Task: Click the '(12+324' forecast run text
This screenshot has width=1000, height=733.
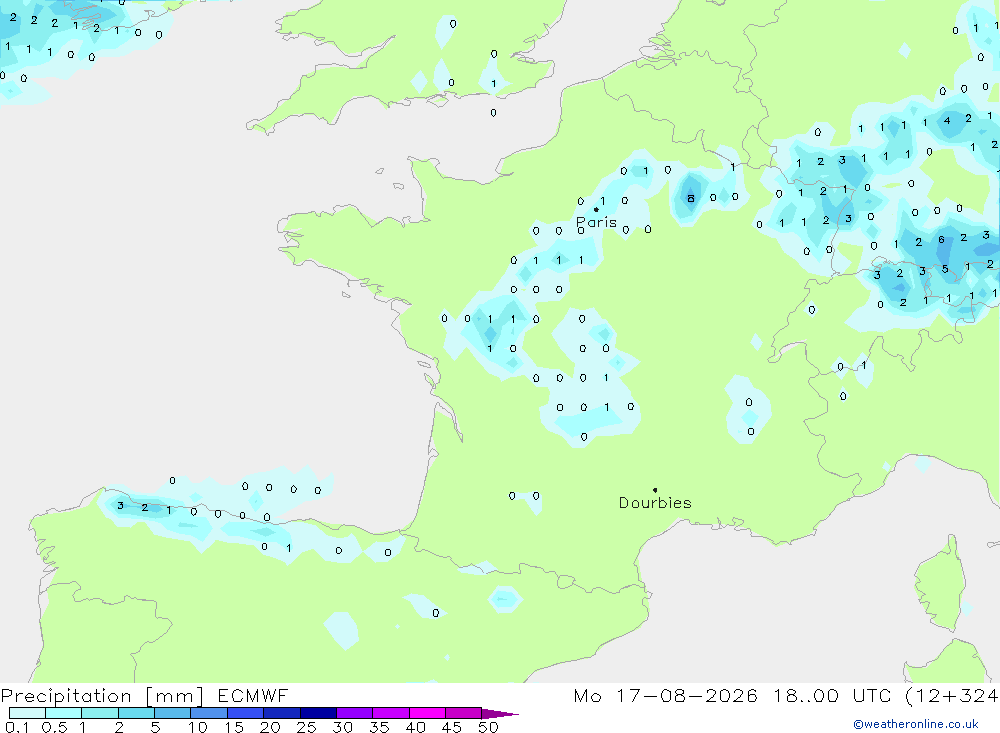Action: pyautogui.click(x=952, y=695)
